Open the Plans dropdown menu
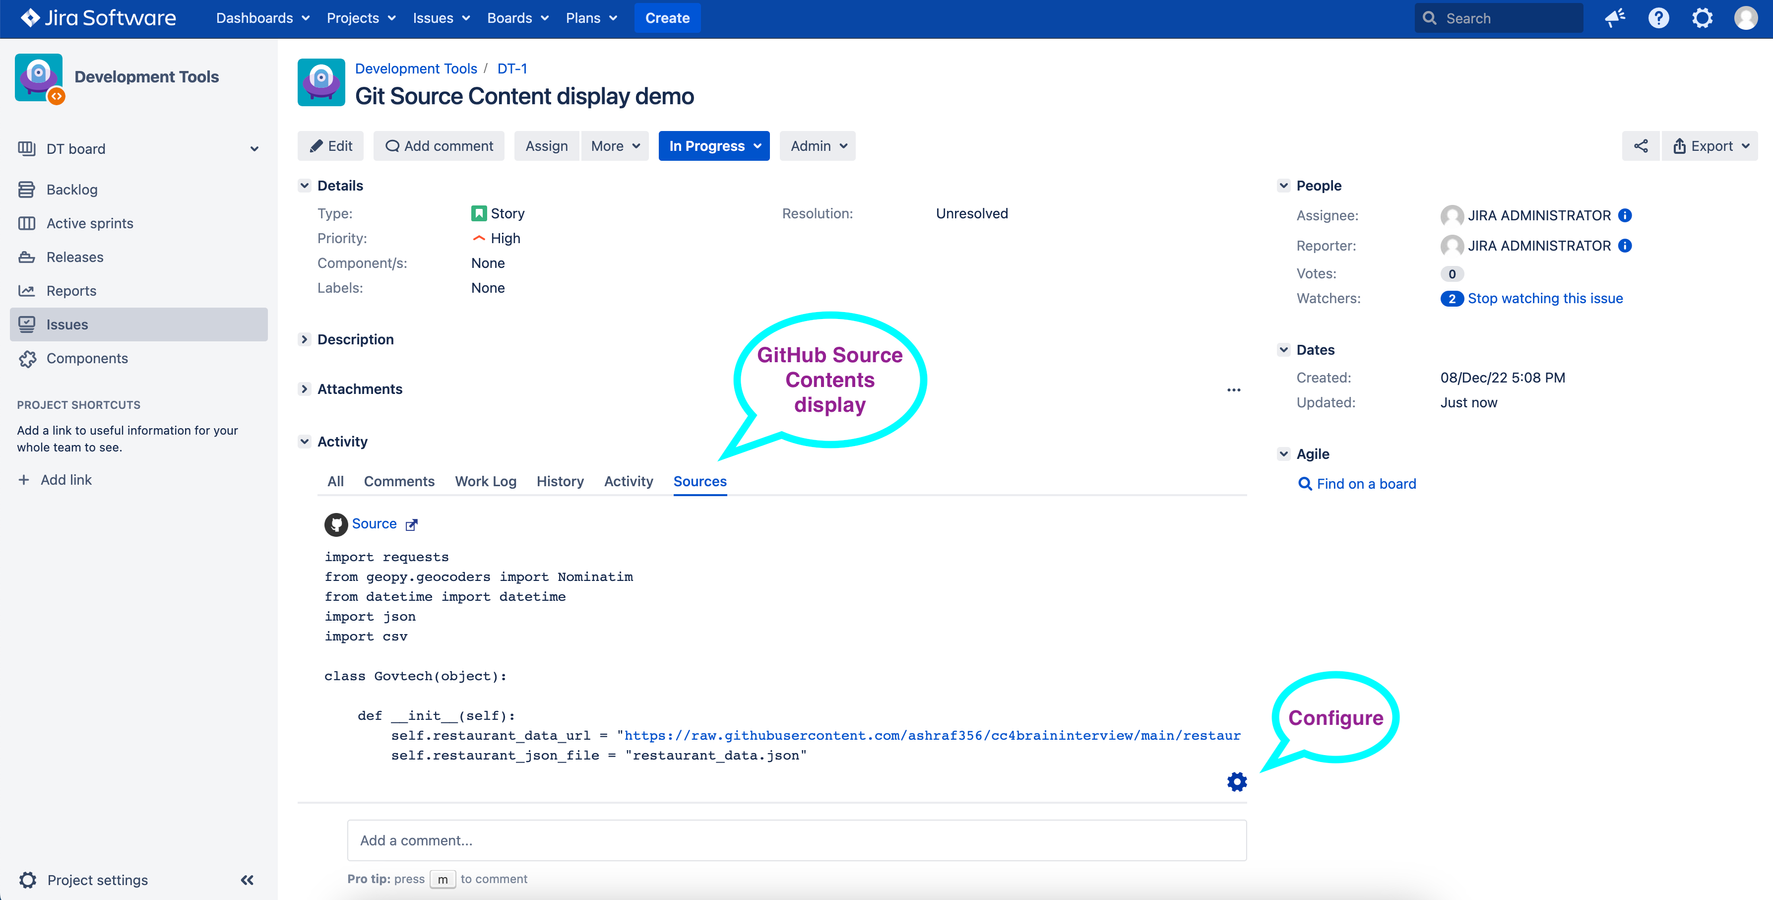 [x=592, y=18]
